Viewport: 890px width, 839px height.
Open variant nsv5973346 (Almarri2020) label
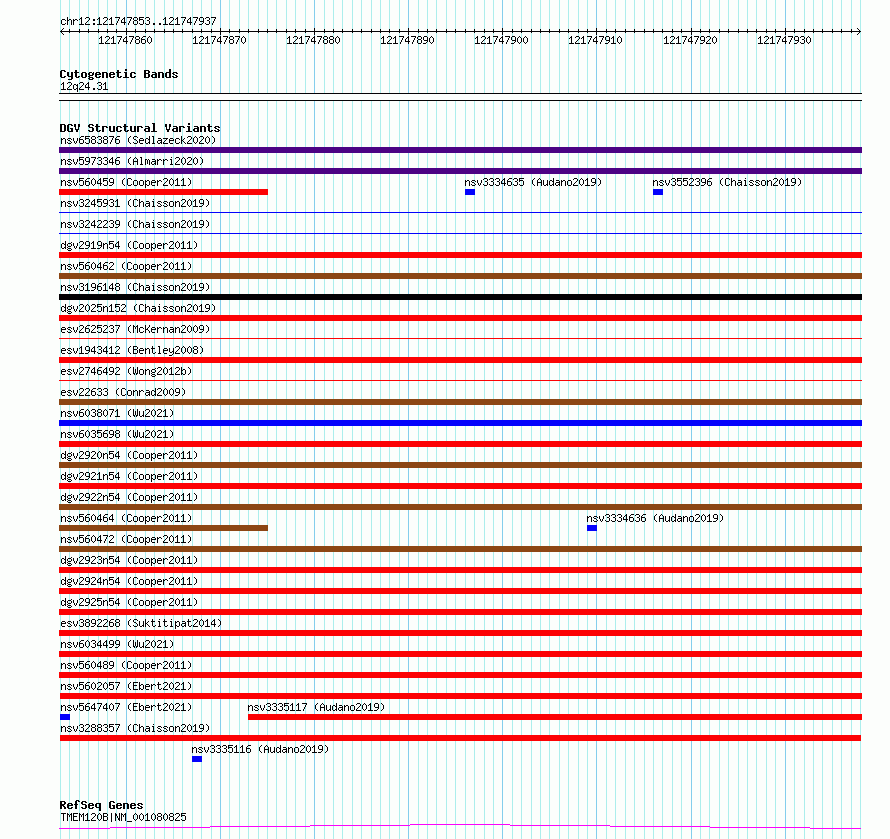pyautogui.click(x=132, y=161)
